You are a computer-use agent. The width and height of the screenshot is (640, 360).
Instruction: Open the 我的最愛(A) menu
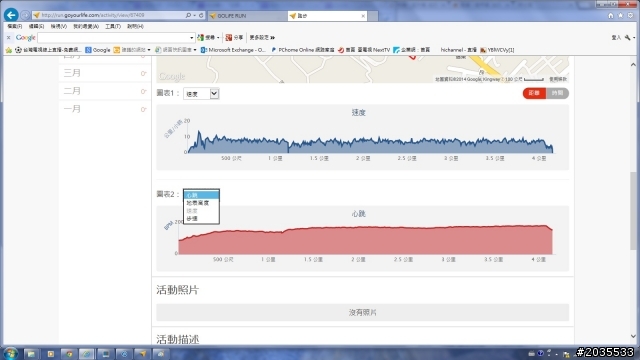[86, 26]
